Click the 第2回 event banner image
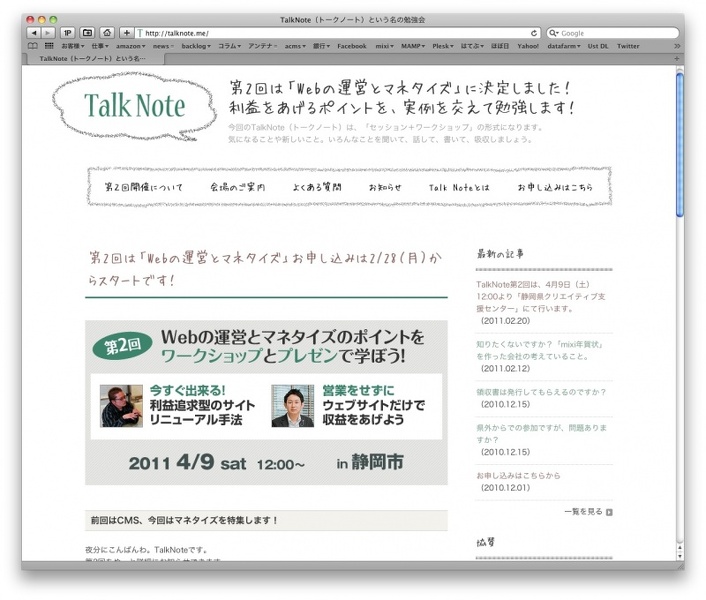 [266, 403]
